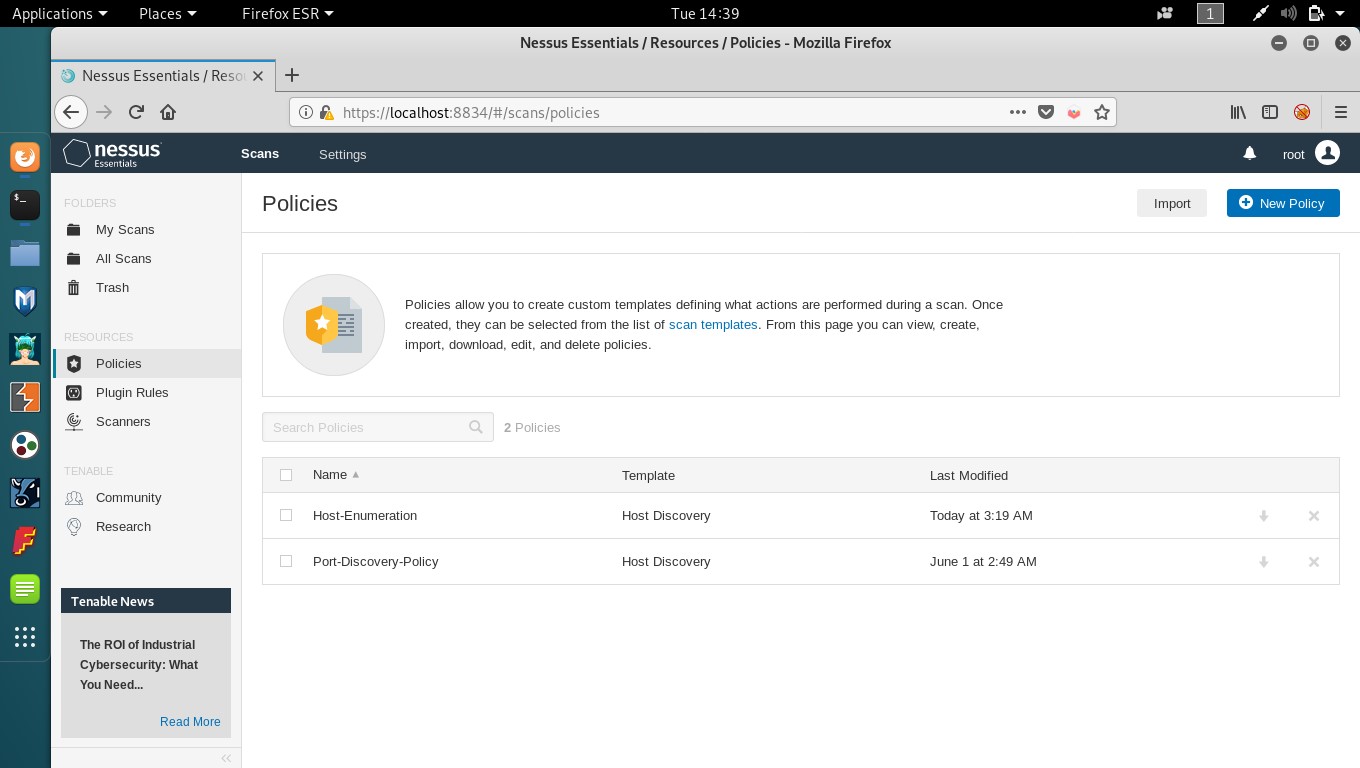Switch to the Settings tab

342,154
